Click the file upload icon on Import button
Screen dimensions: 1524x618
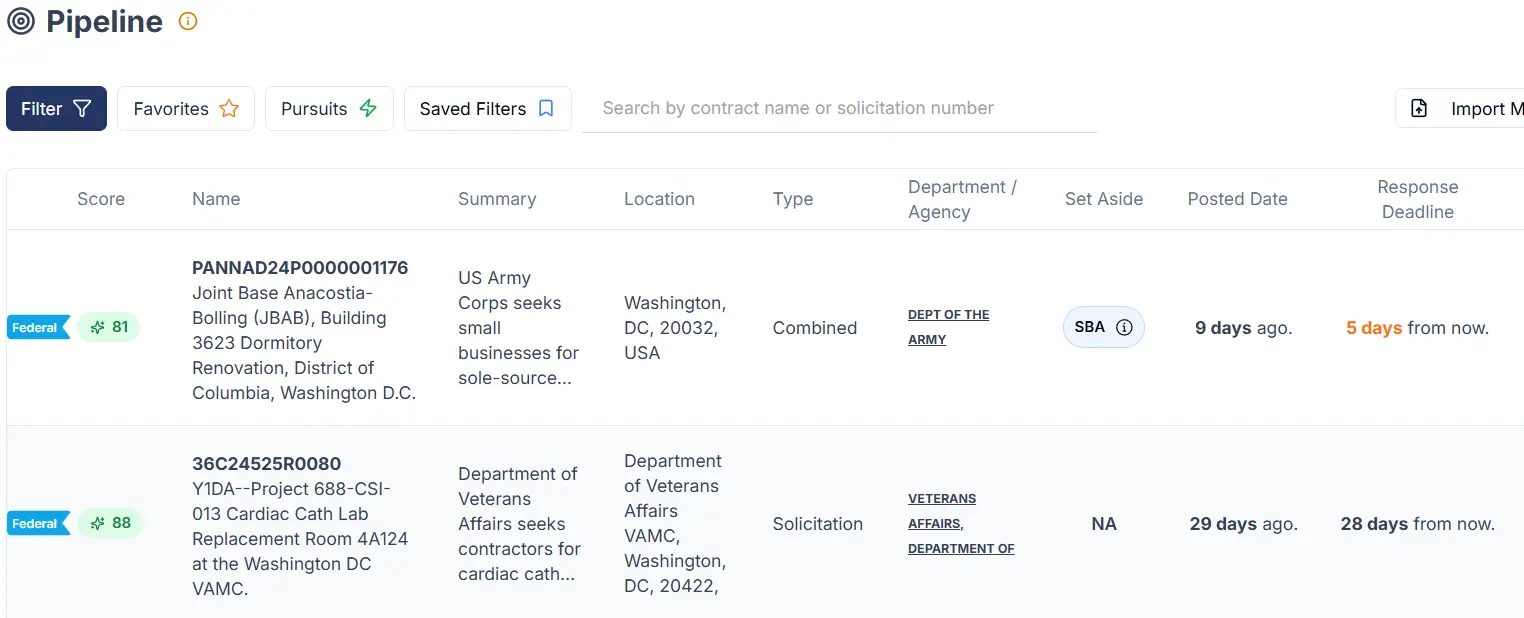(x=1419, y=107)
